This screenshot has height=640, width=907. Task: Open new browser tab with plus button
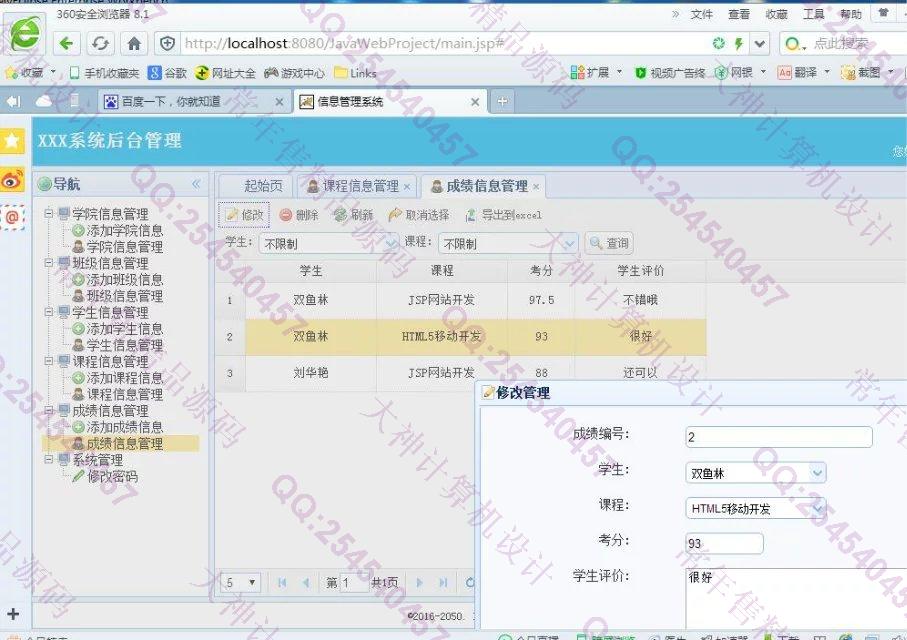click(x=502, y=101)
